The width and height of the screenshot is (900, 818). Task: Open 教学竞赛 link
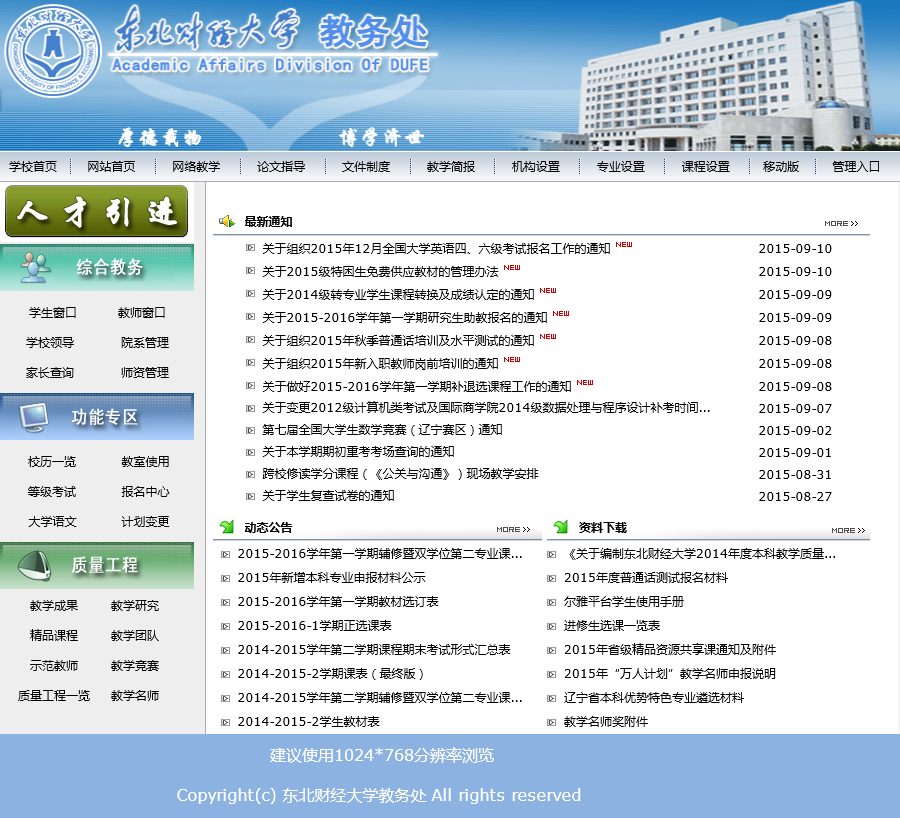[135, 666]
